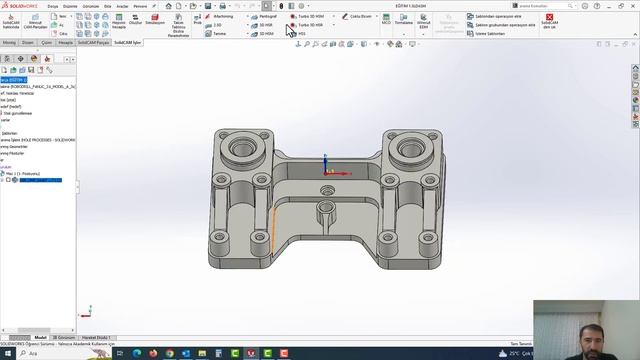Open the Araçlar menu

[122, 7]
